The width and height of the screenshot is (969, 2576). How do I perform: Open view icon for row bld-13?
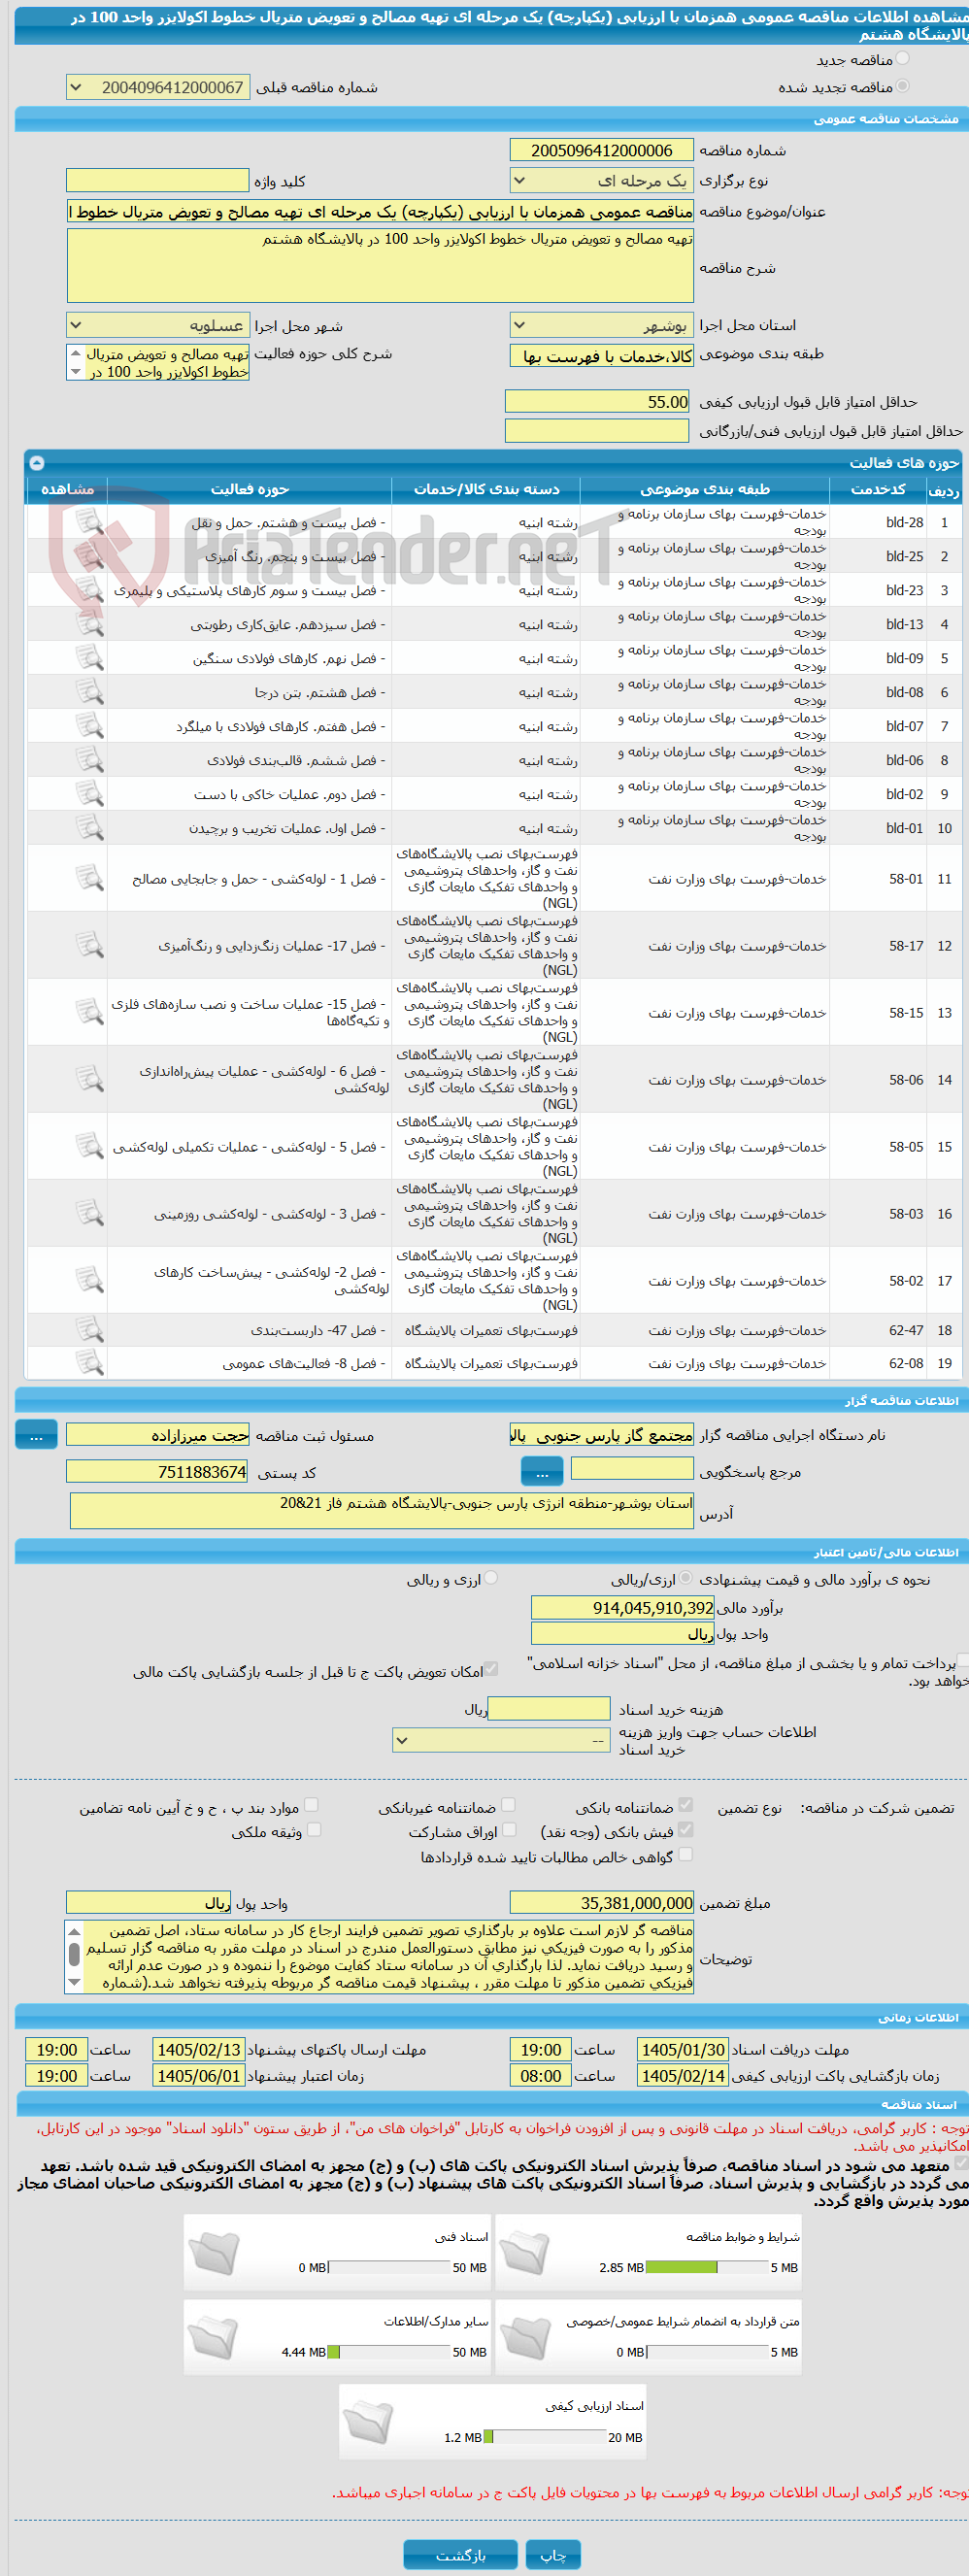tap(90, 624)
